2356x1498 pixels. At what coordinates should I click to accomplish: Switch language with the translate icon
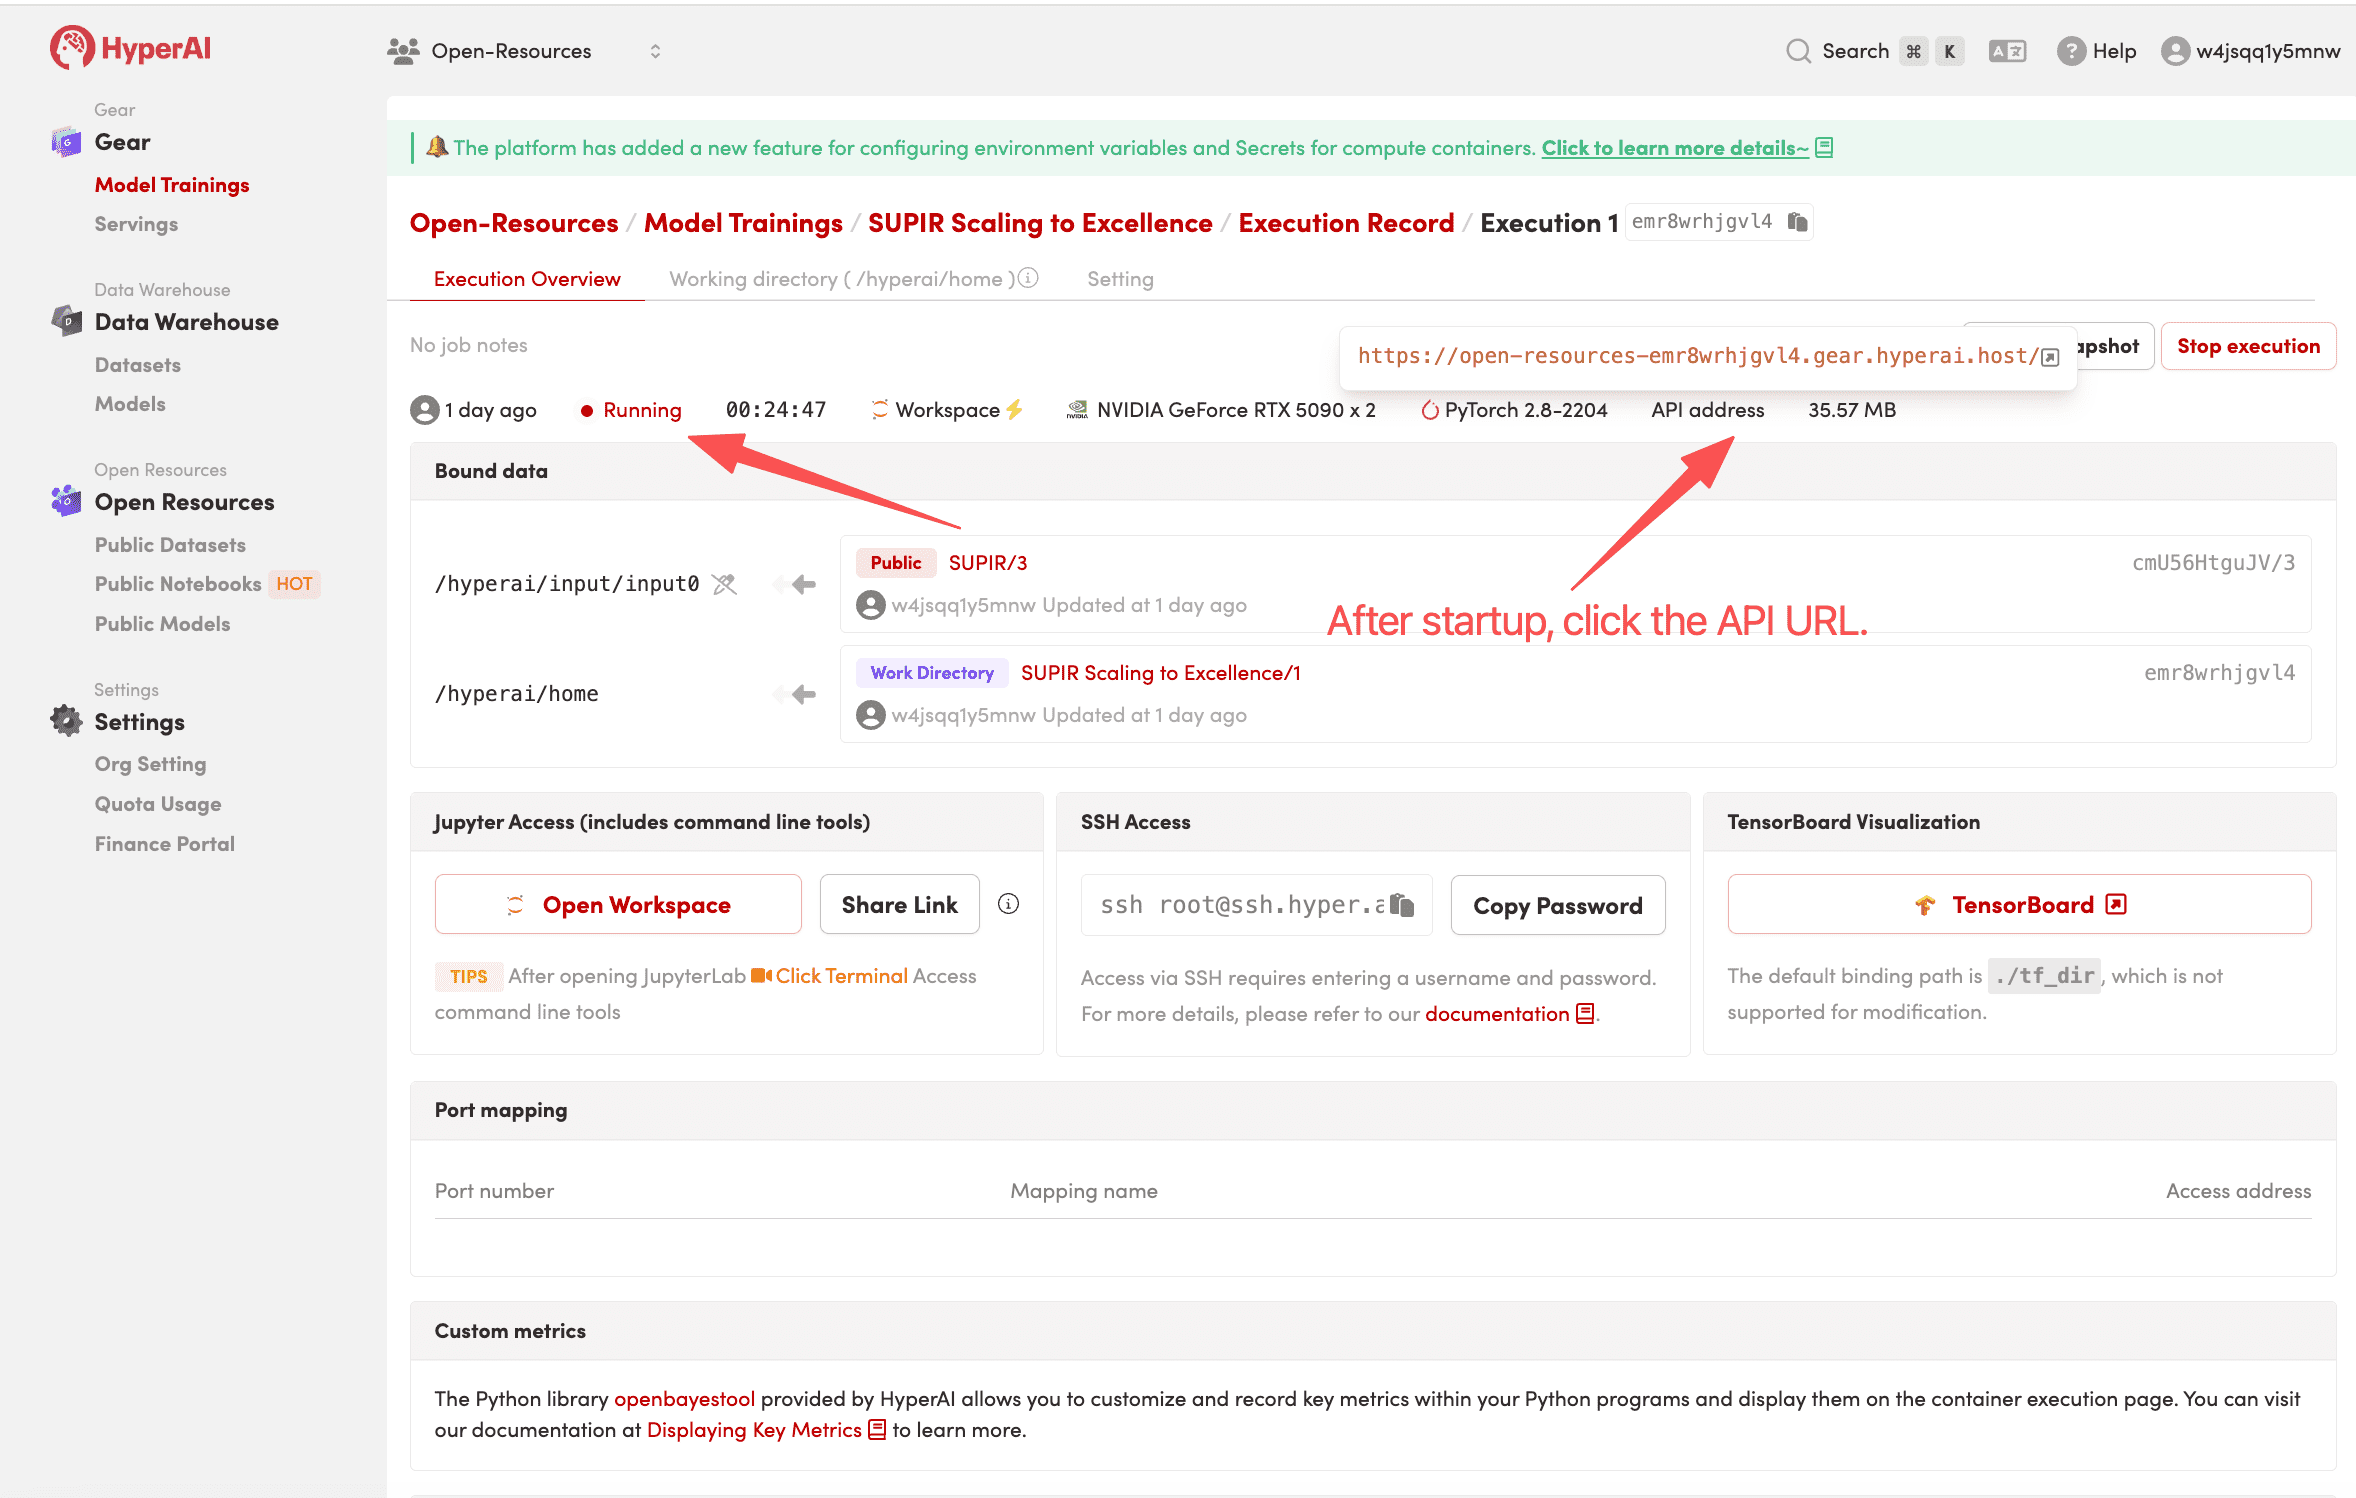tap(2007, 51)
